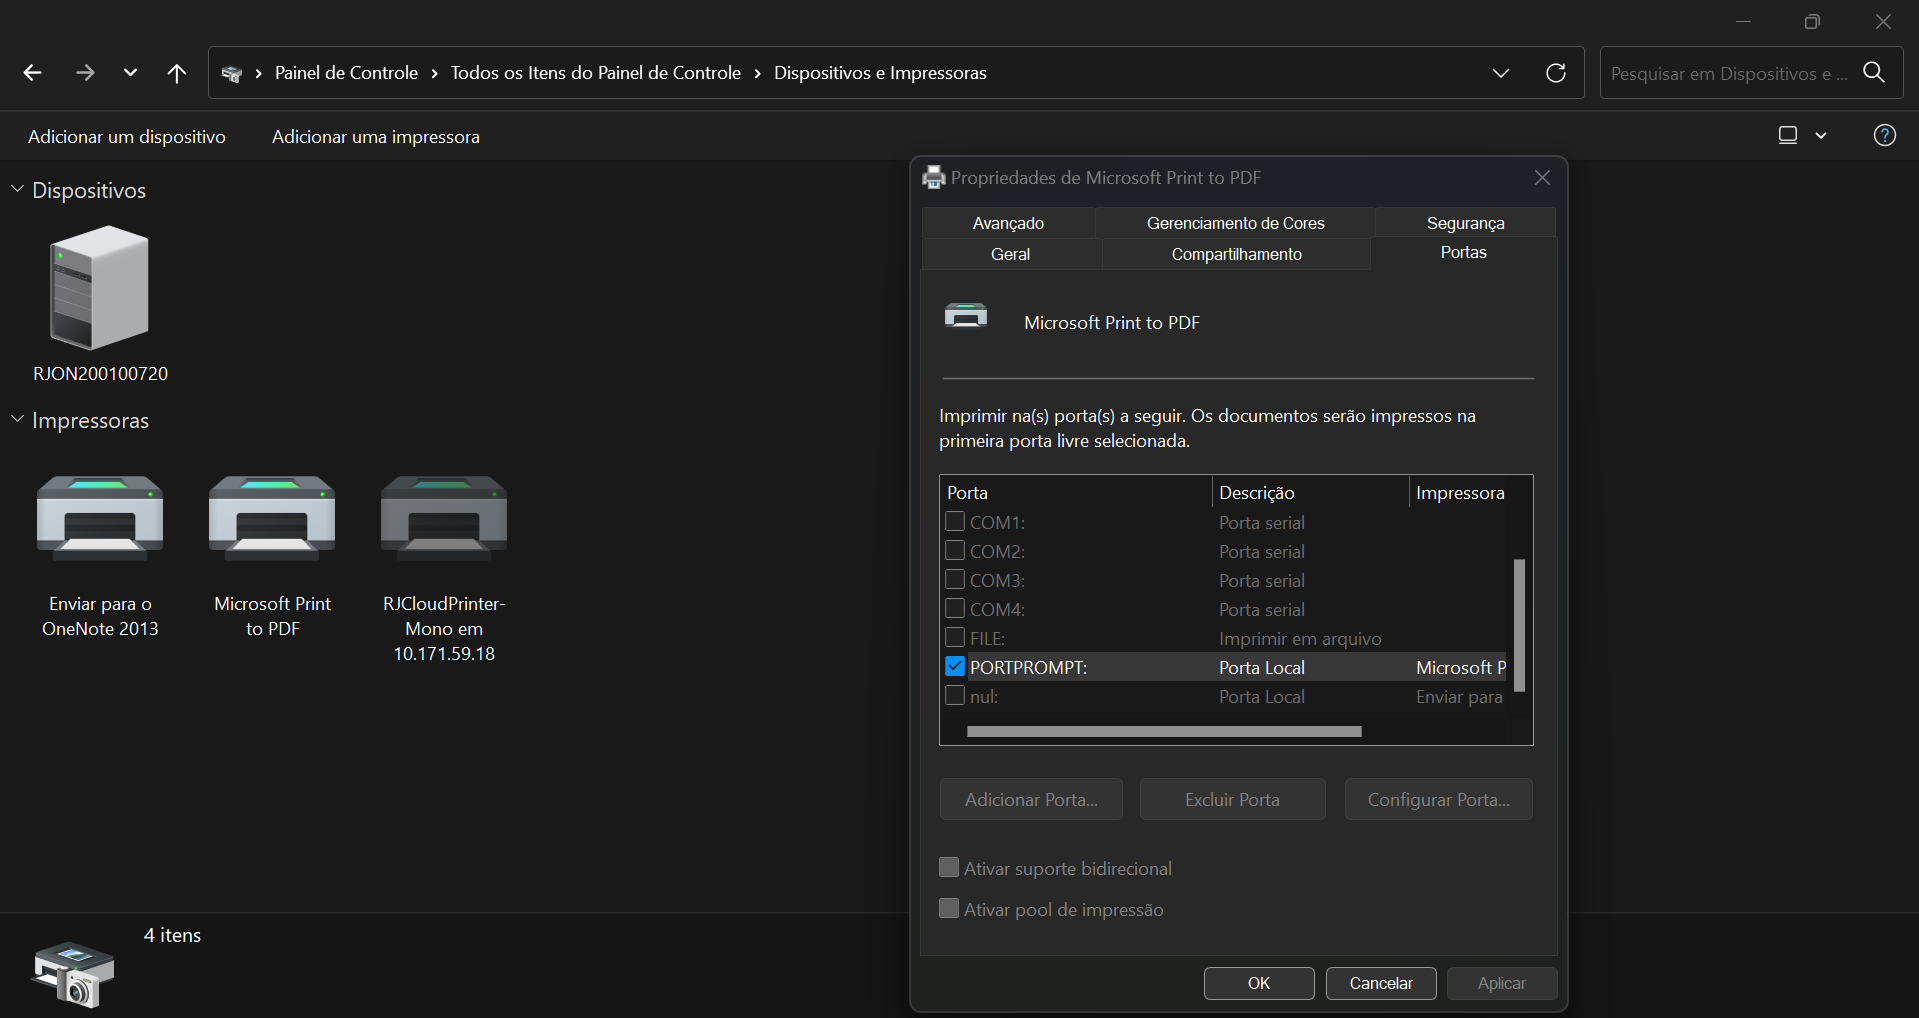Click devices and printers icon in details pane

coord(74,973)
